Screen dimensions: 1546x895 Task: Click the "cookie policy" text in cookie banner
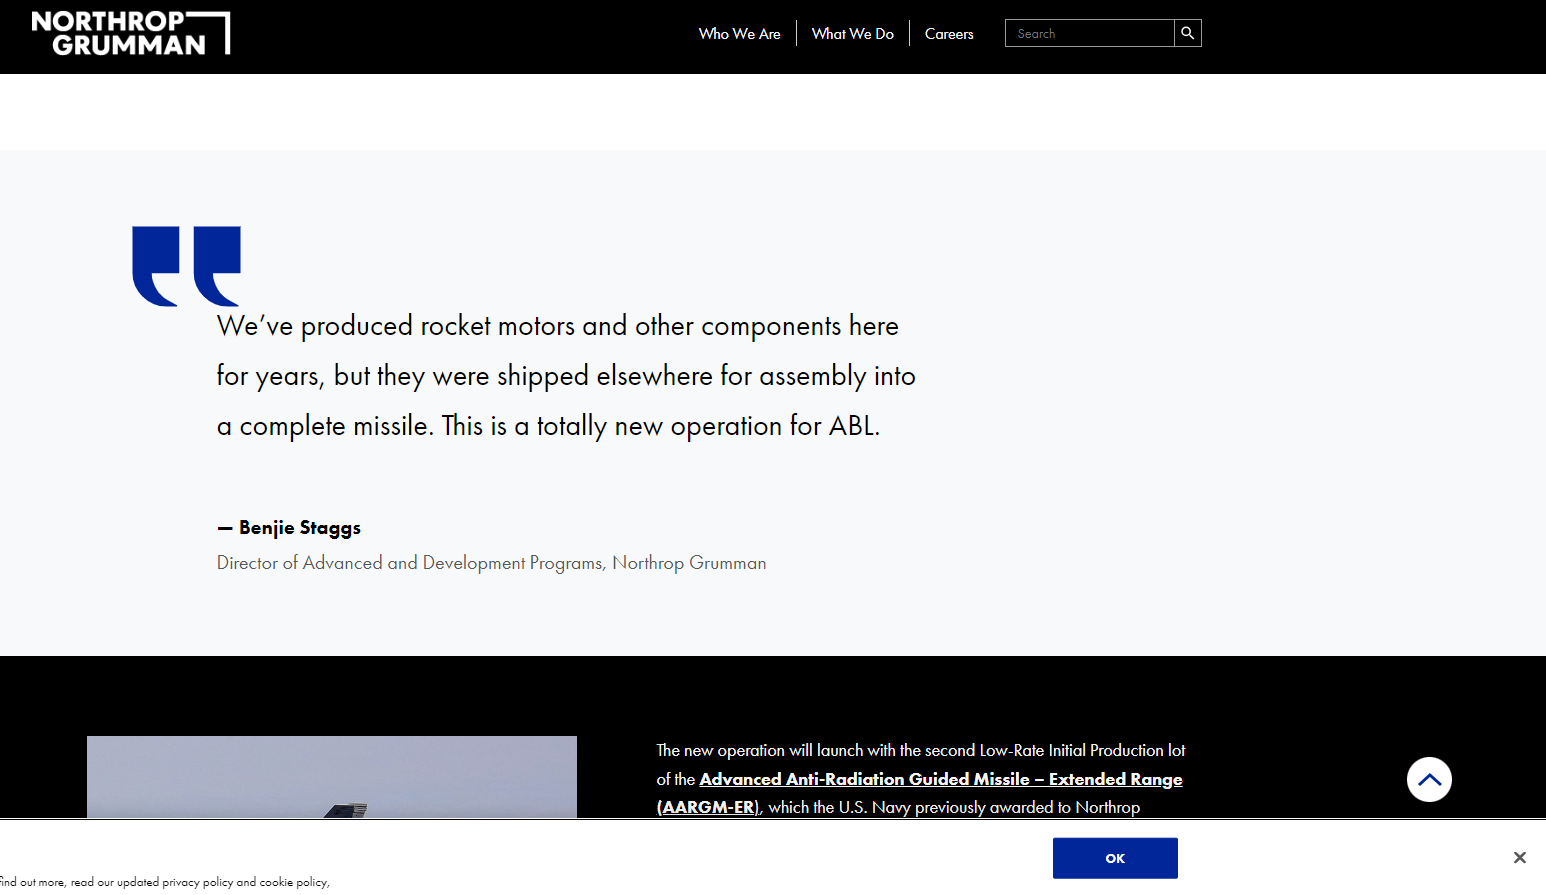pyautogui.click(x=293, y=882)
